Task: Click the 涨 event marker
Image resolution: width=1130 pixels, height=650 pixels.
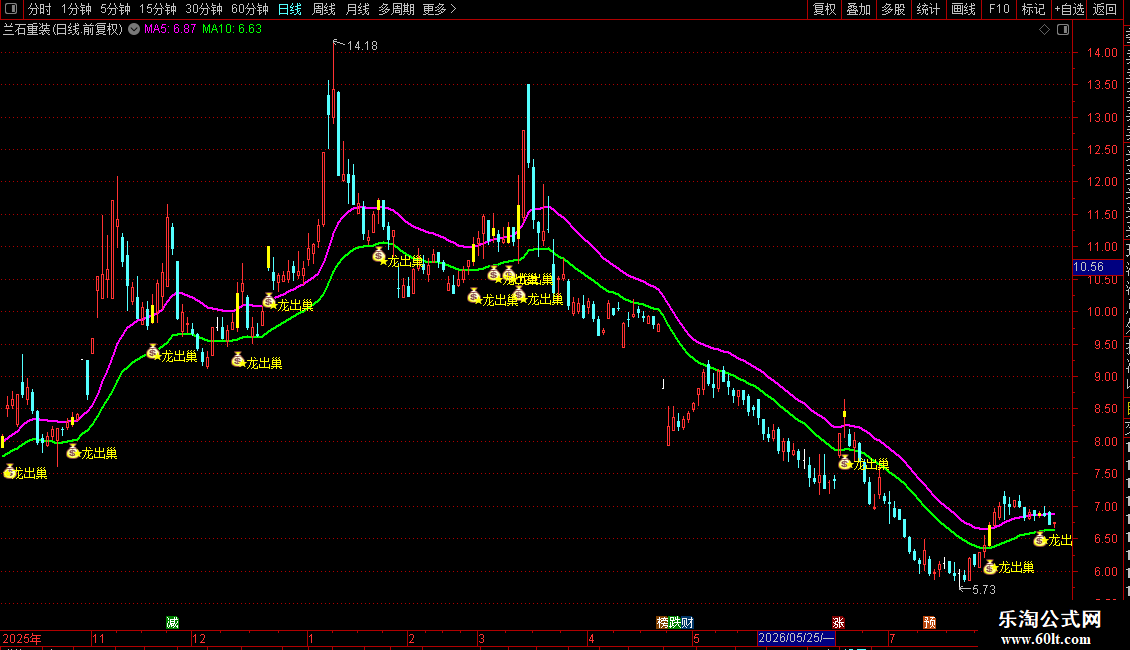Action: click(x=837, y=623)
